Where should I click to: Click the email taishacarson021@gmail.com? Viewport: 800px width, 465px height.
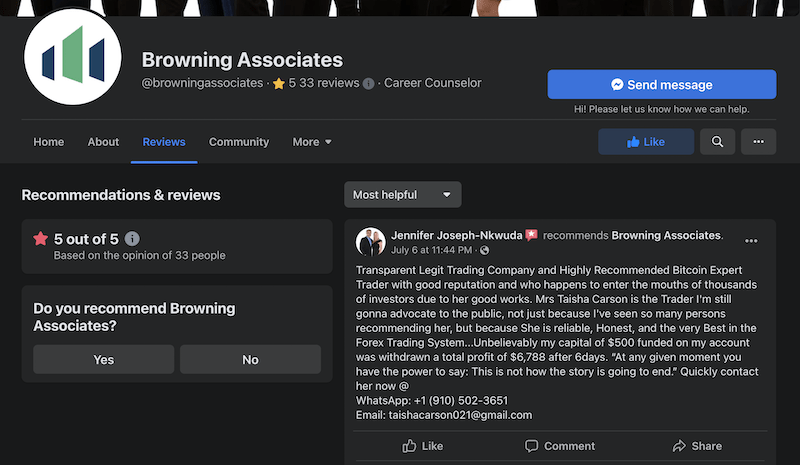(460, 415)
